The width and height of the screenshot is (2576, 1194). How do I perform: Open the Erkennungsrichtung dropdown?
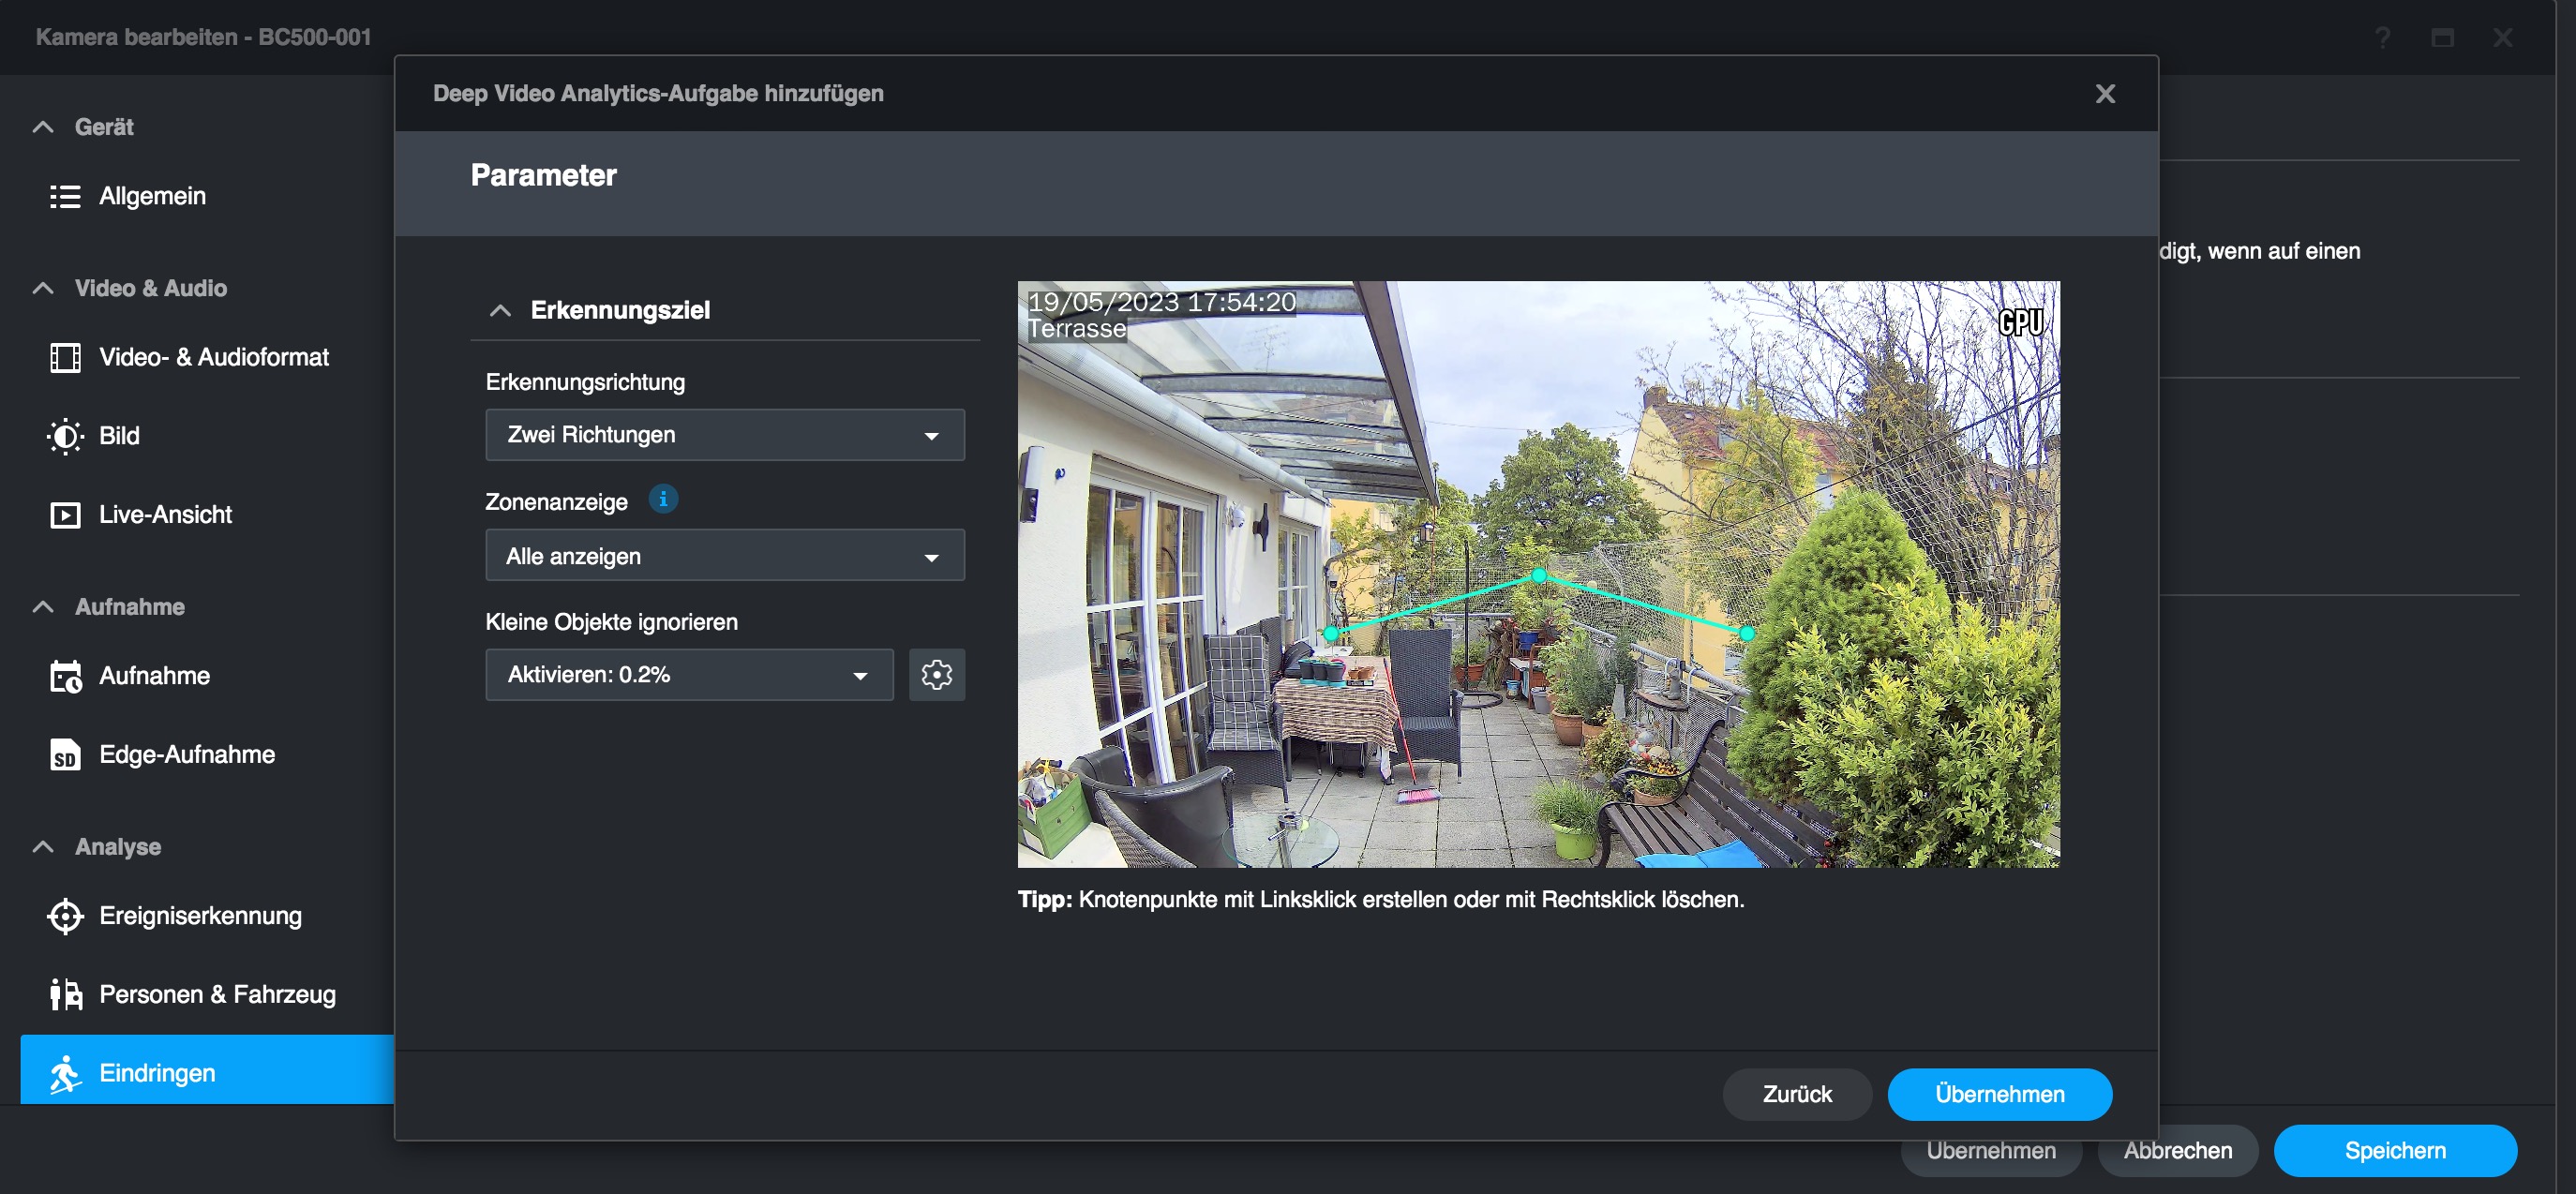click(x=724, y=435)
